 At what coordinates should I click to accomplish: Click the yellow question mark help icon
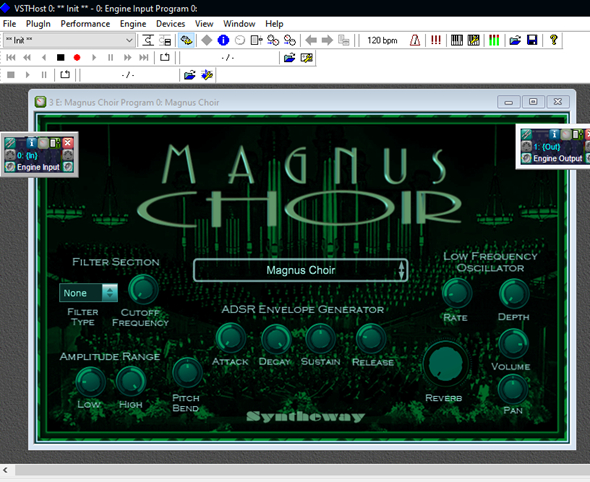(553, 40)
